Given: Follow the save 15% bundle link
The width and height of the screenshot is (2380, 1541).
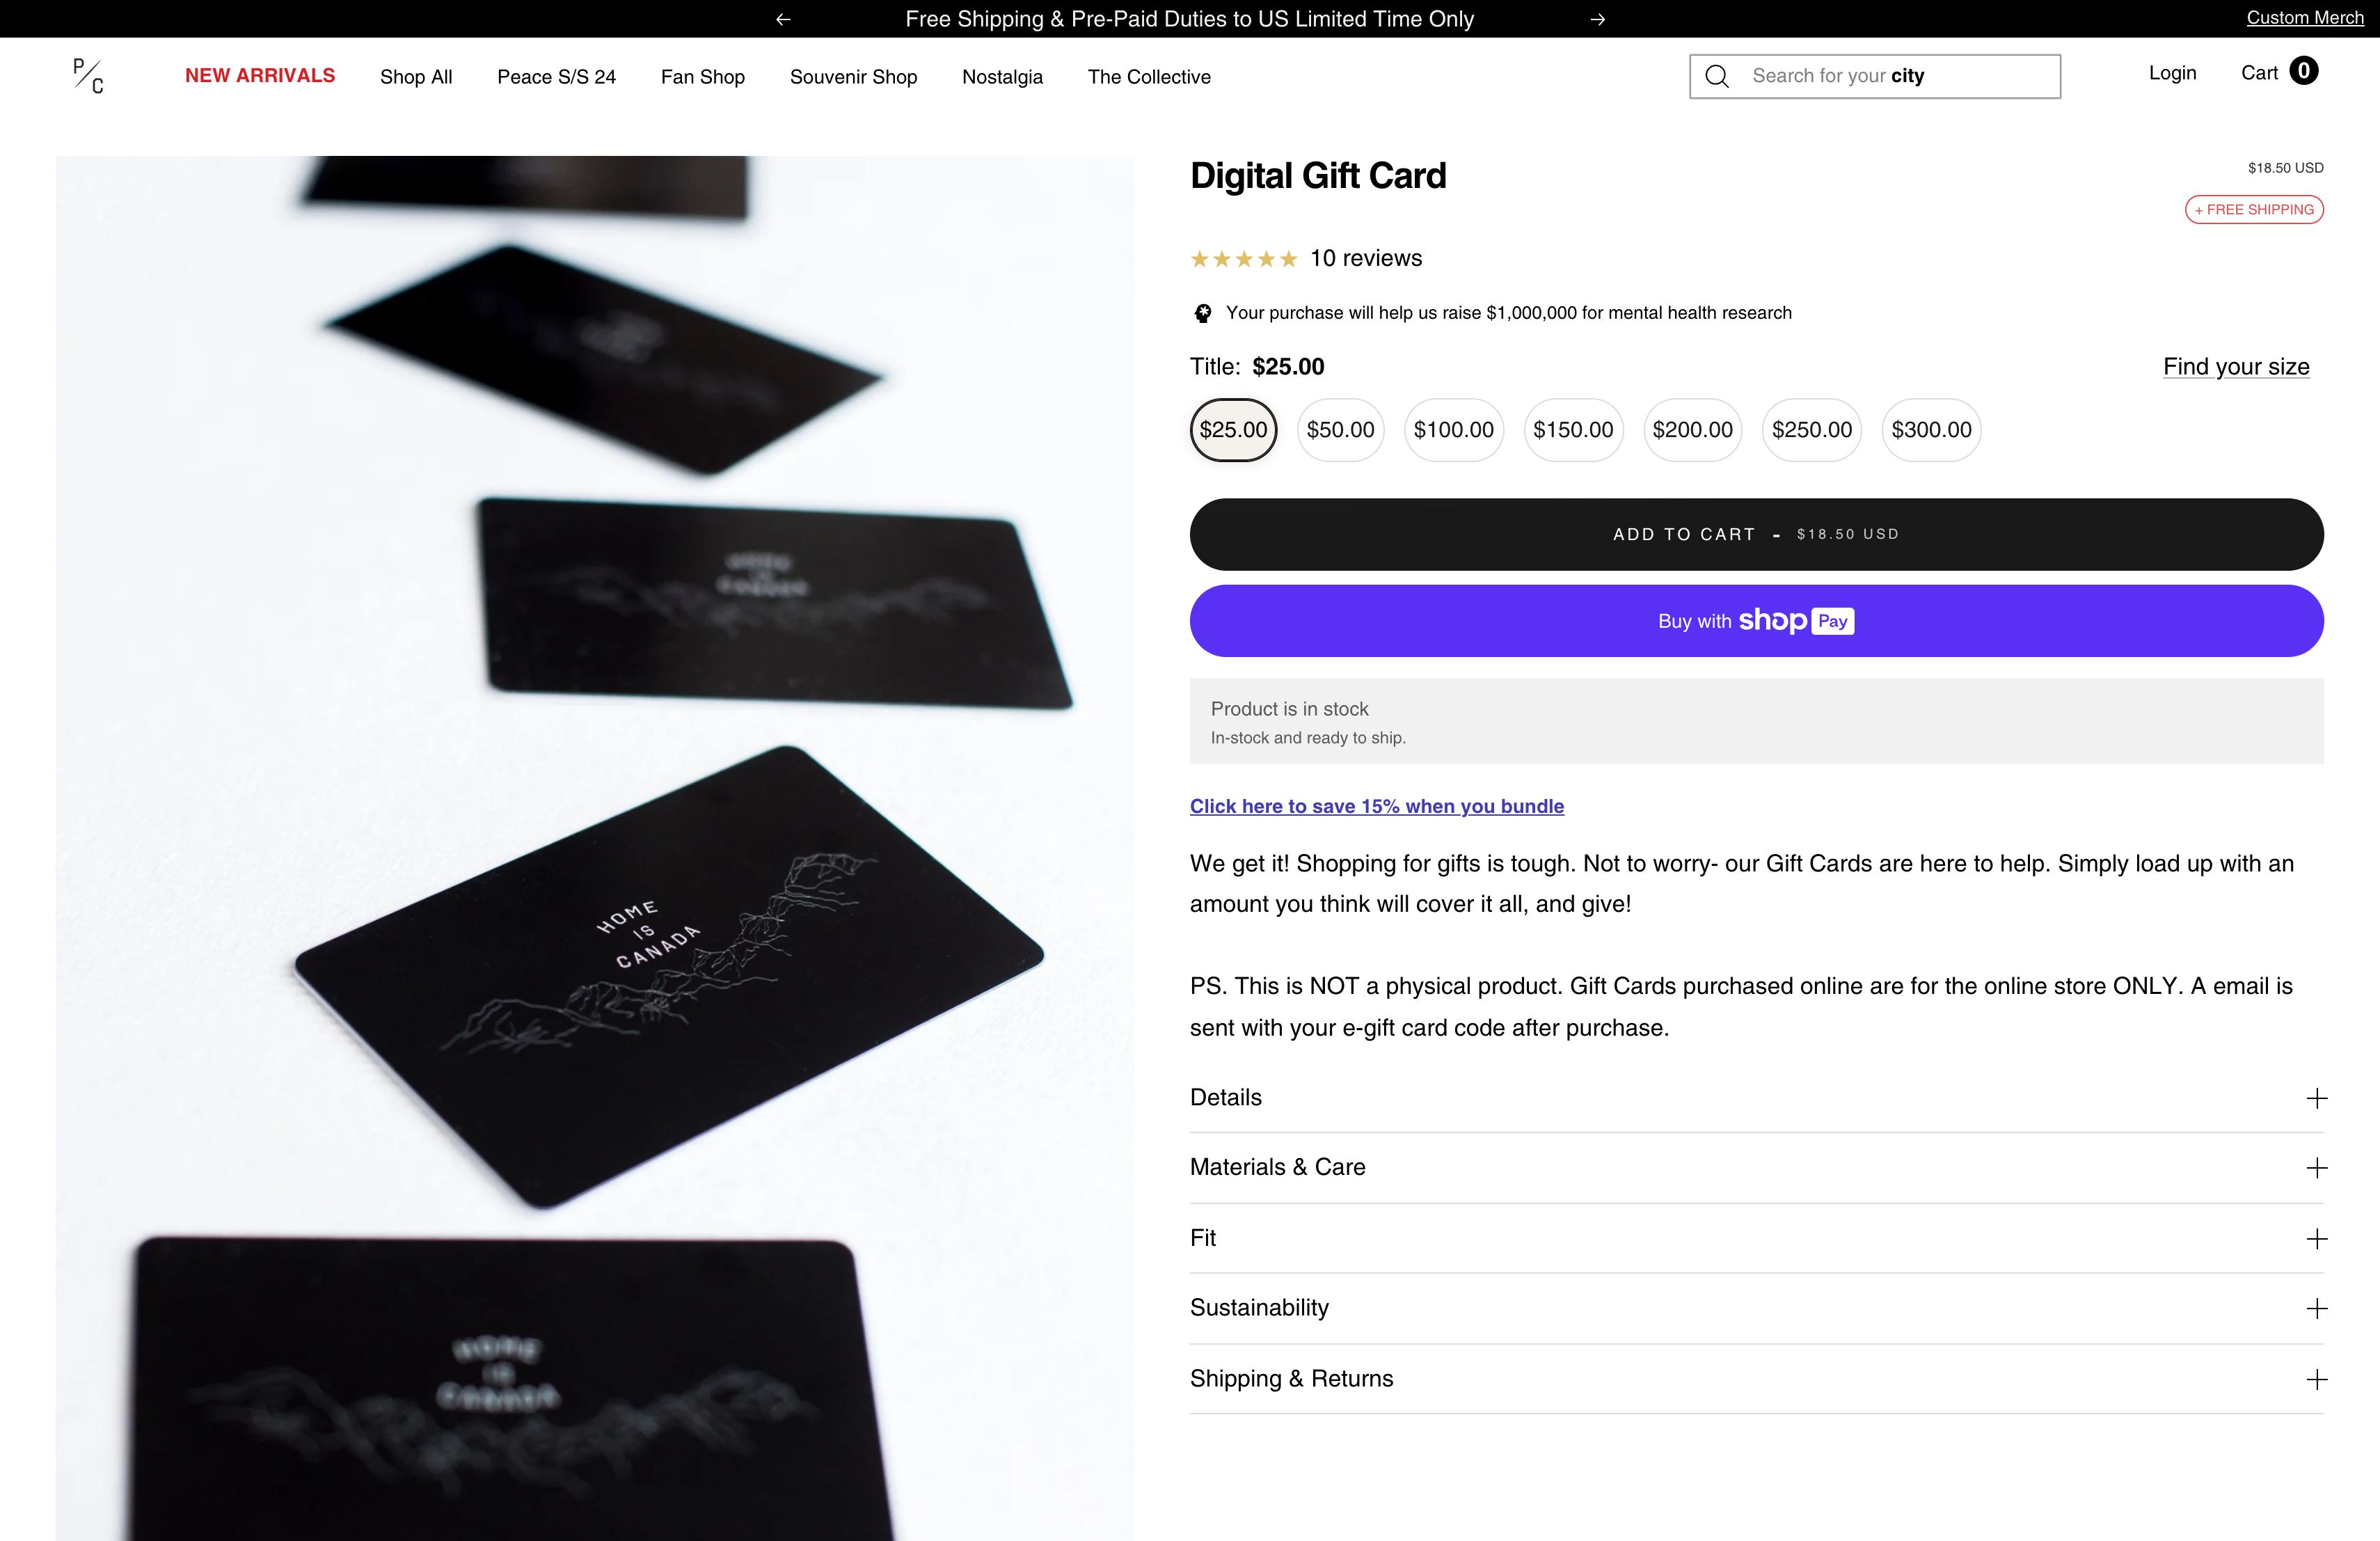Looking at the screenshot, I should [1376, 806].
